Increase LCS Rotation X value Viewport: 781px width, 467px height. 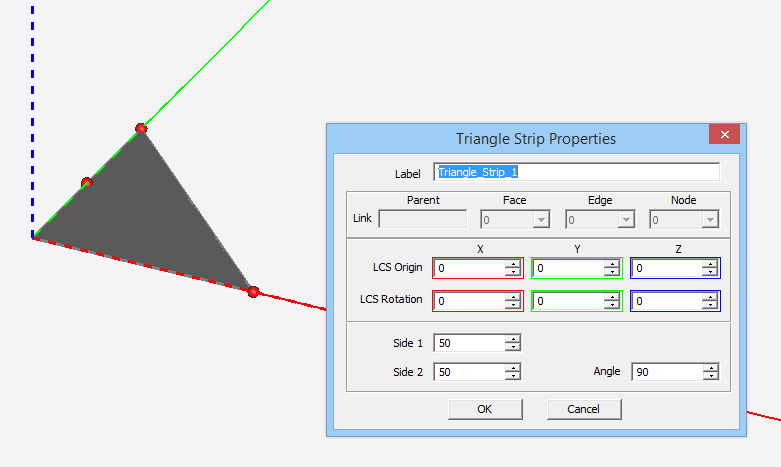(513, 297)
